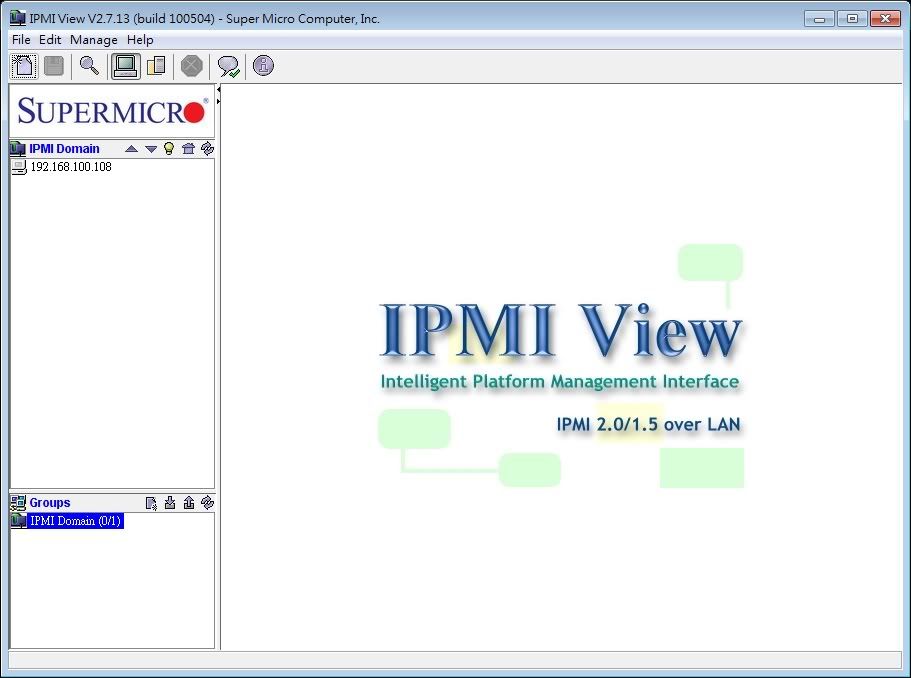The height and width of the screenshot is (678, 911).
Task: Click the IPMI Domain header monitor icon
Action: click(18, 149)
